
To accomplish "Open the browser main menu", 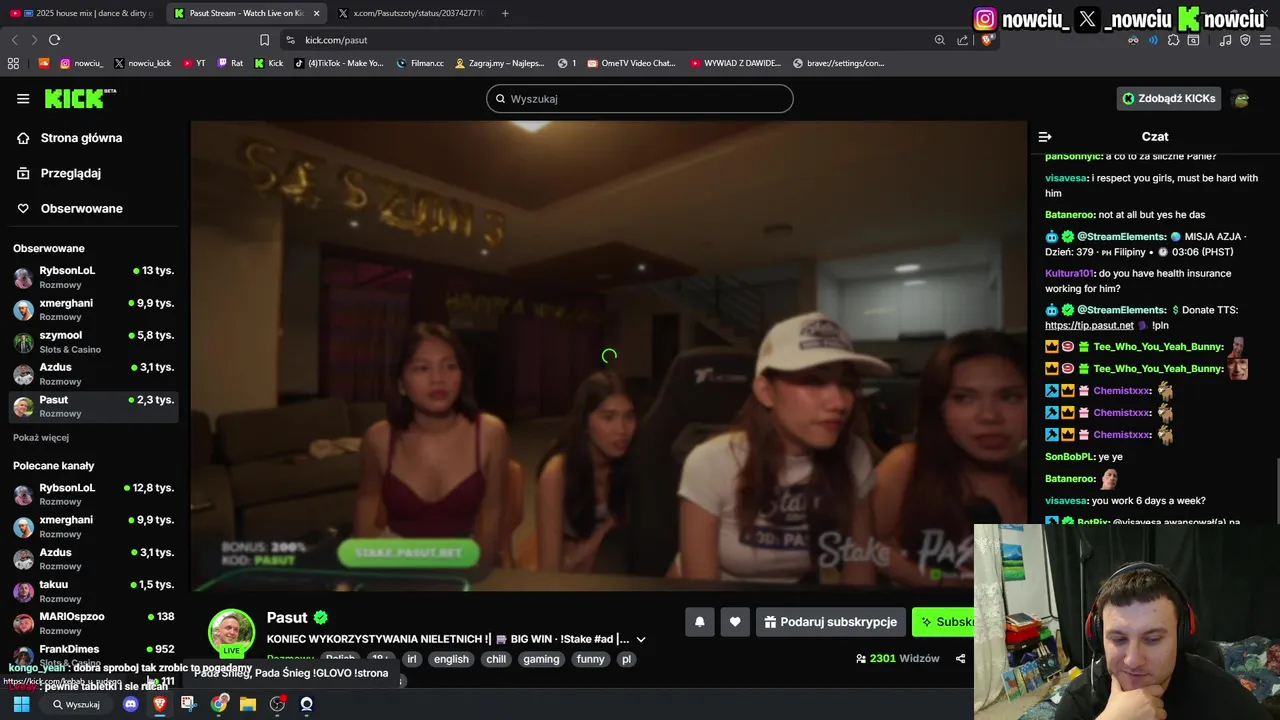I will coord(1265,40).
